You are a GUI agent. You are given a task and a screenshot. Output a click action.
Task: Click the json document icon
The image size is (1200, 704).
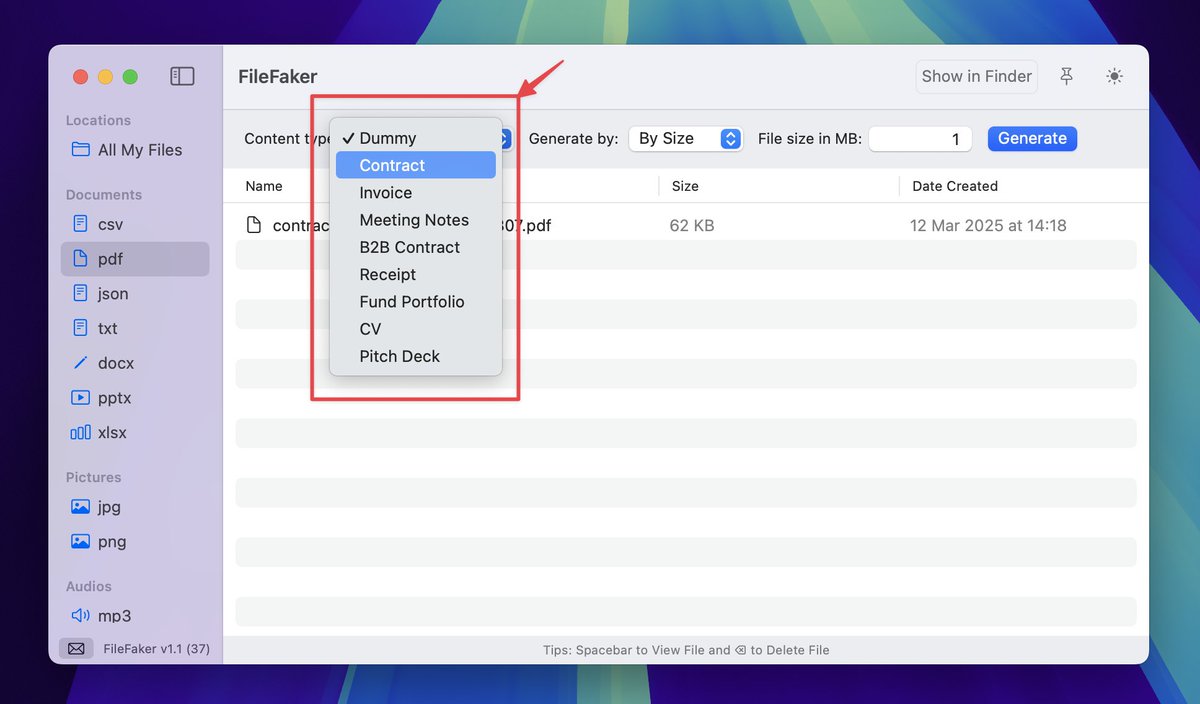click(81, 294)
